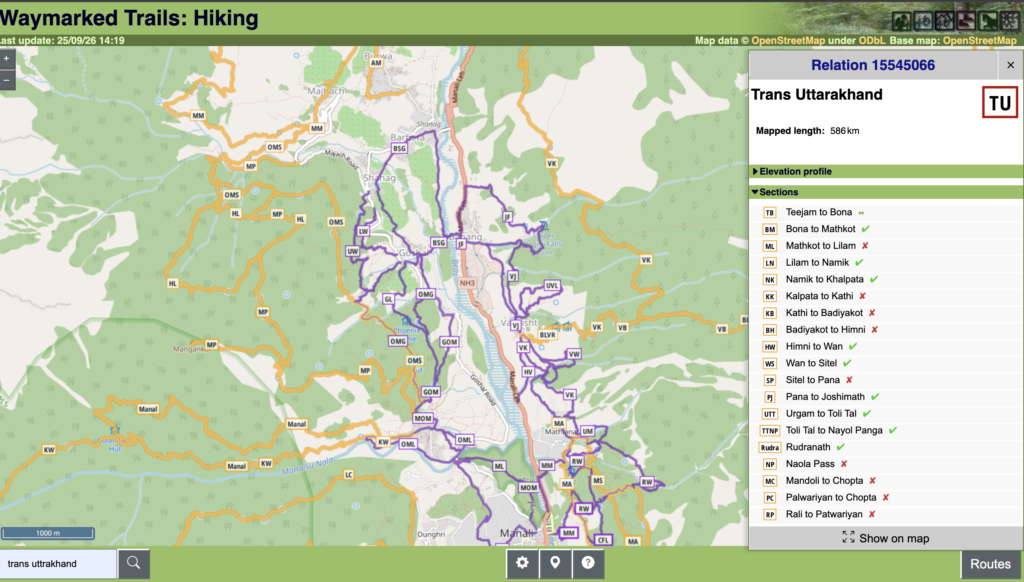This screenshot has width=1024, height=582.
Task: Click the CFL route shield on map
Action: [x=603, y=540]
